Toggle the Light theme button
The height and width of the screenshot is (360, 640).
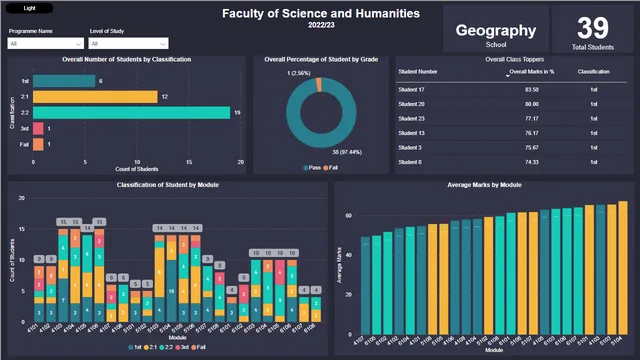pyautogui.click(x=29, y=8)
